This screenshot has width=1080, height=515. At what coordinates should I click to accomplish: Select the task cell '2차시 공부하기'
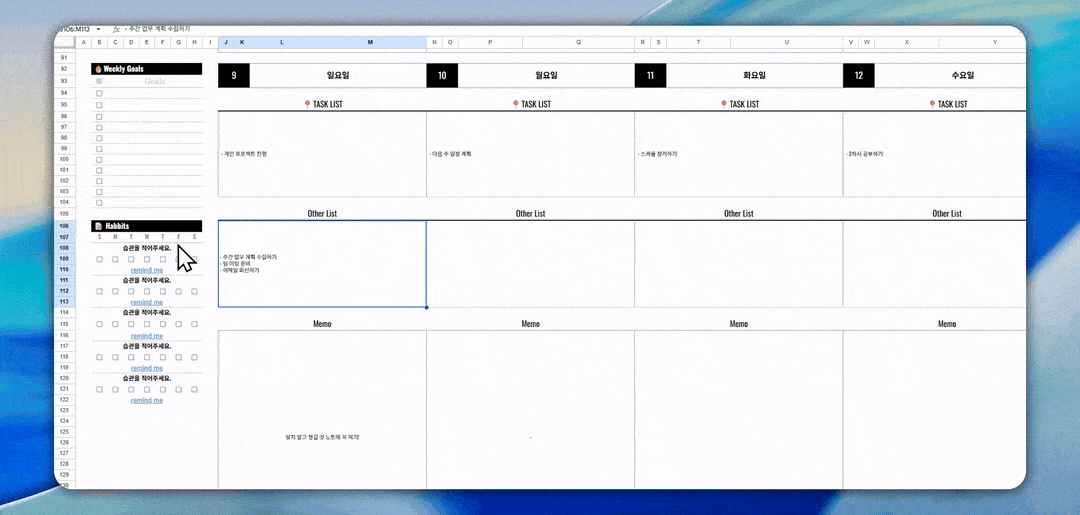click(934, 154)
